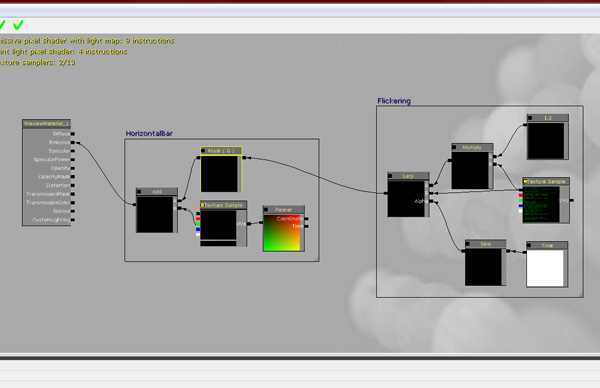Click the green channel output of the Flickering Texture Sample
Screen dimensions: 600x388
521,201
